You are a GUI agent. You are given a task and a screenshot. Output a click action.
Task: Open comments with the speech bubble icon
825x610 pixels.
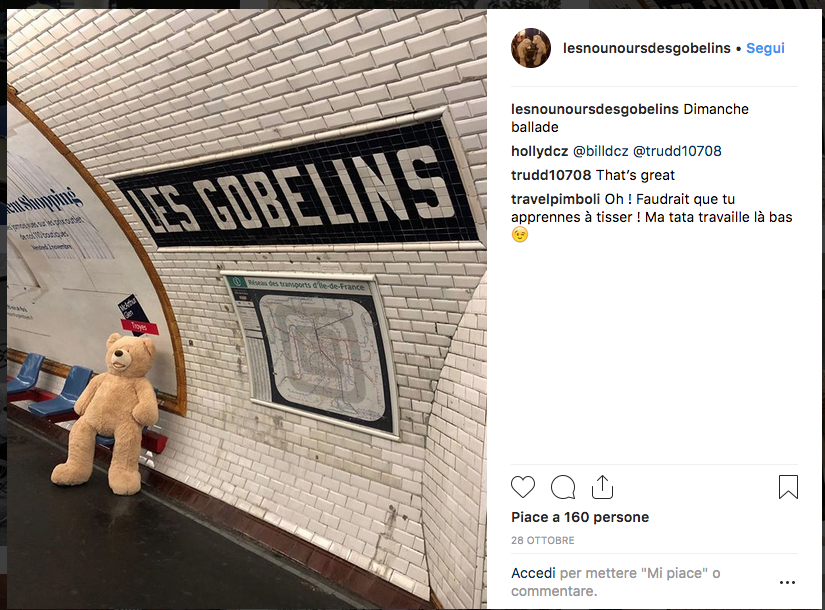click(562, 487)
